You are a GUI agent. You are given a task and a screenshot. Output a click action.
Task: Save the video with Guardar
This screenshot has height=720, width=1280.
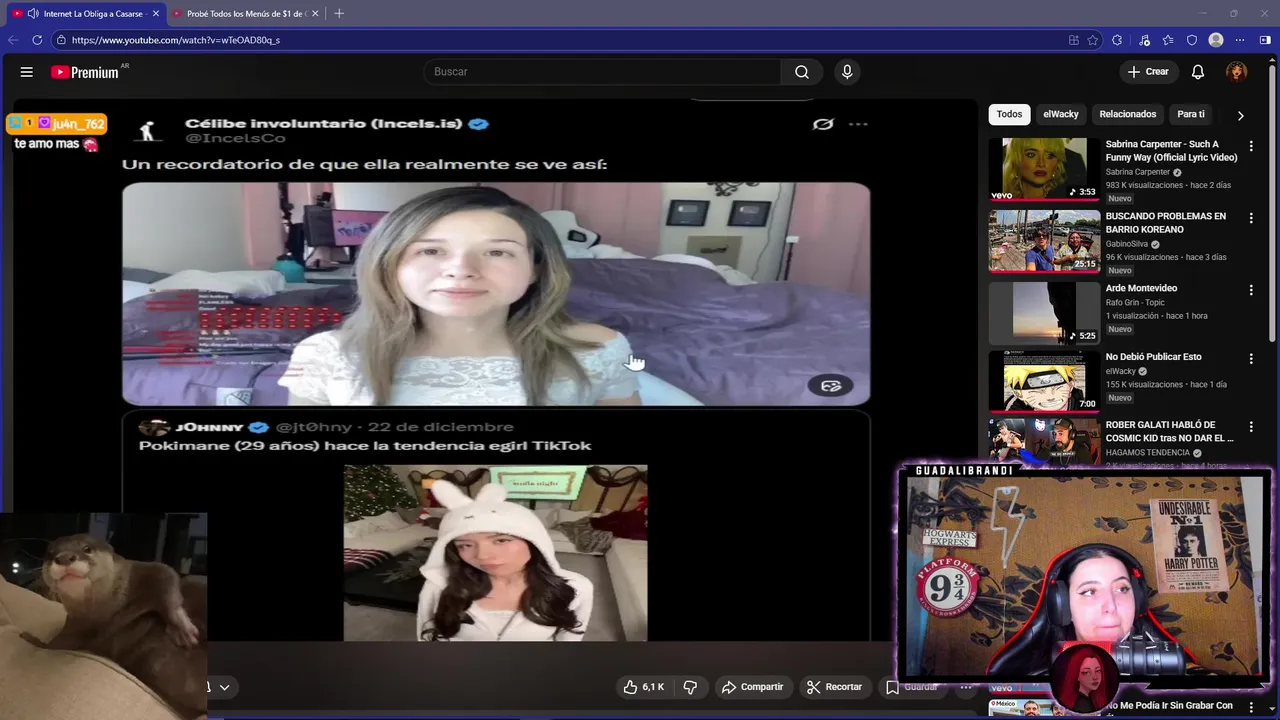pyautogui.click(x=911, y=687)
